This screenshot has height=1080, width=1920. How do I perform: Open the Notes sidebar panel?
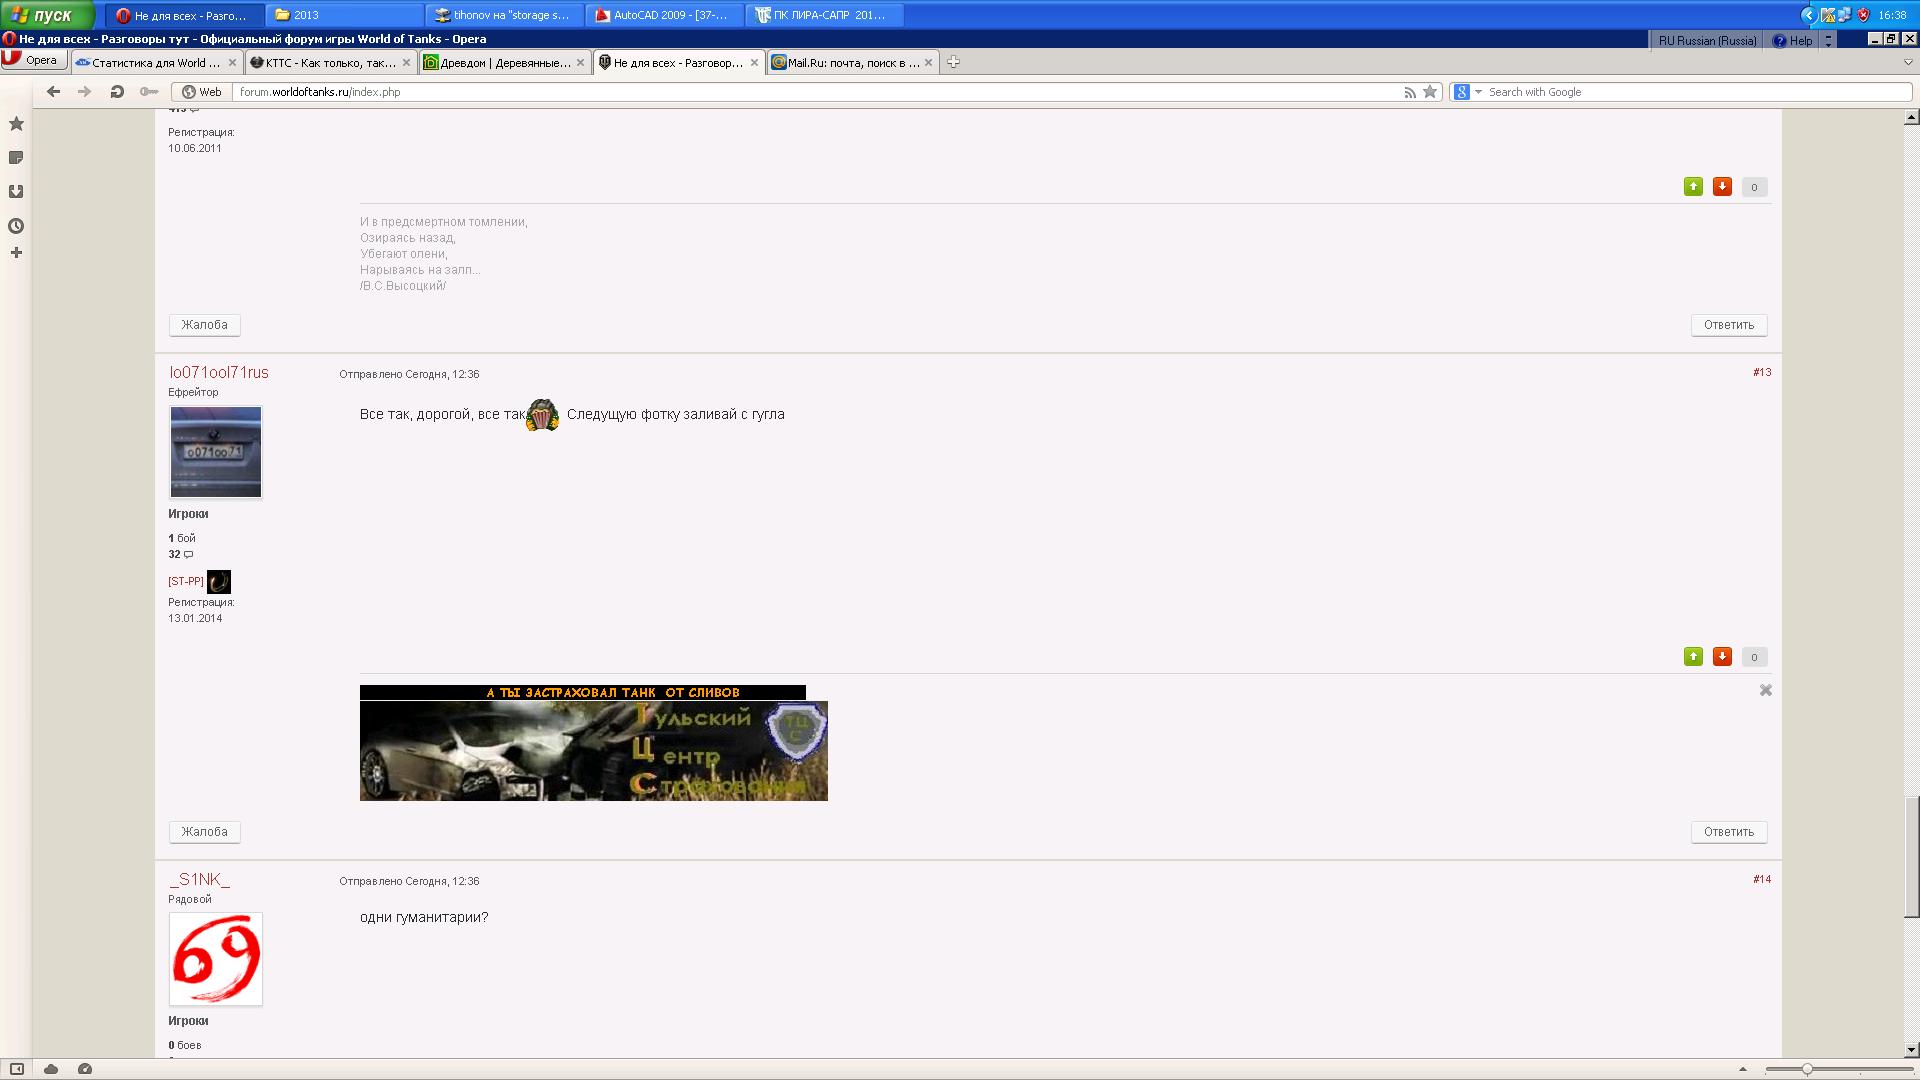[x=16, y=158]
